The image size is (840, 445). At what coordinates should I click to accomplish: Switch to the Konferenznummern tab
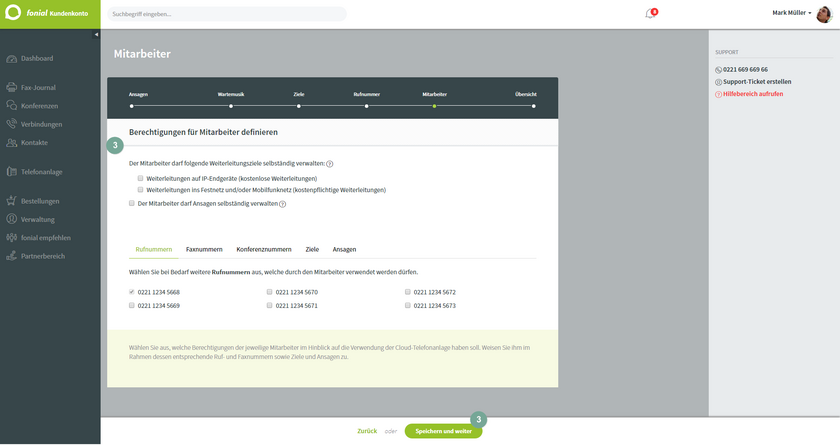pos(264,249)
